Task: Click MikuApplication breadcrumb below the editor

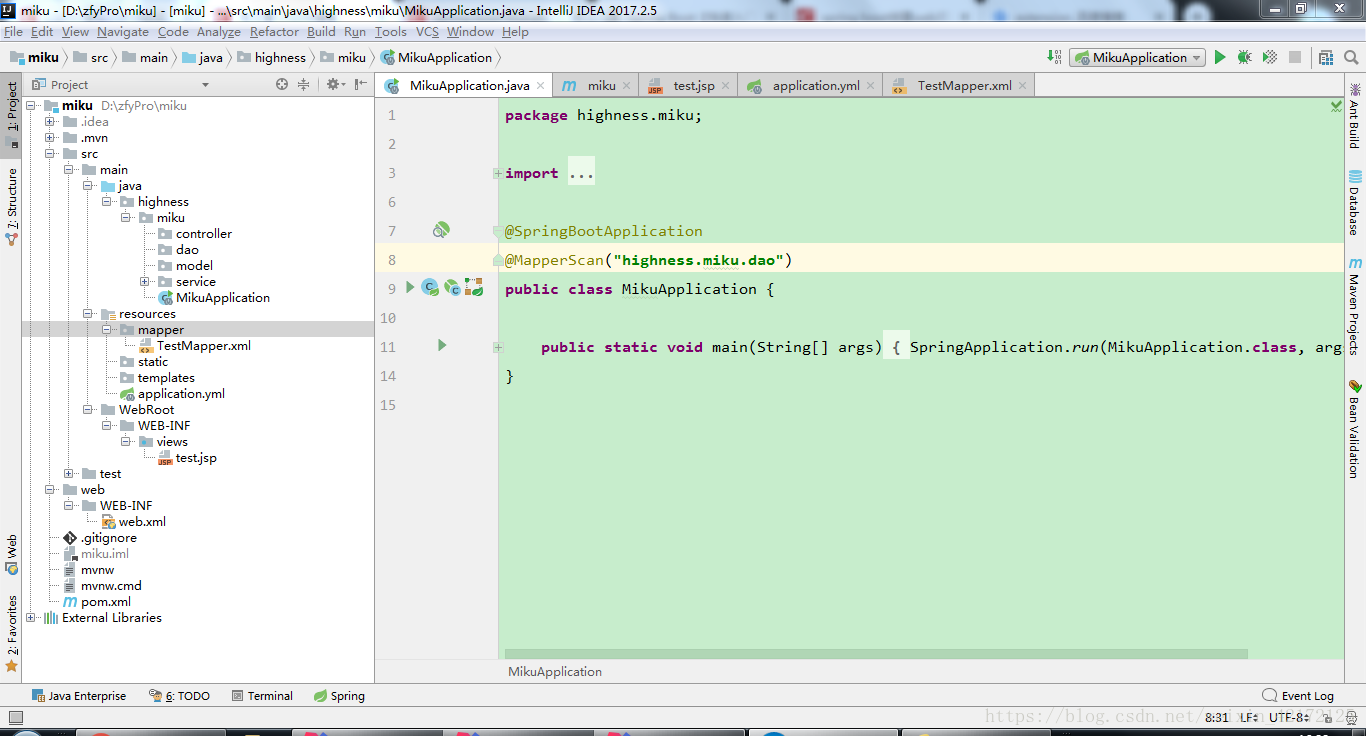Action: (555, 672)
